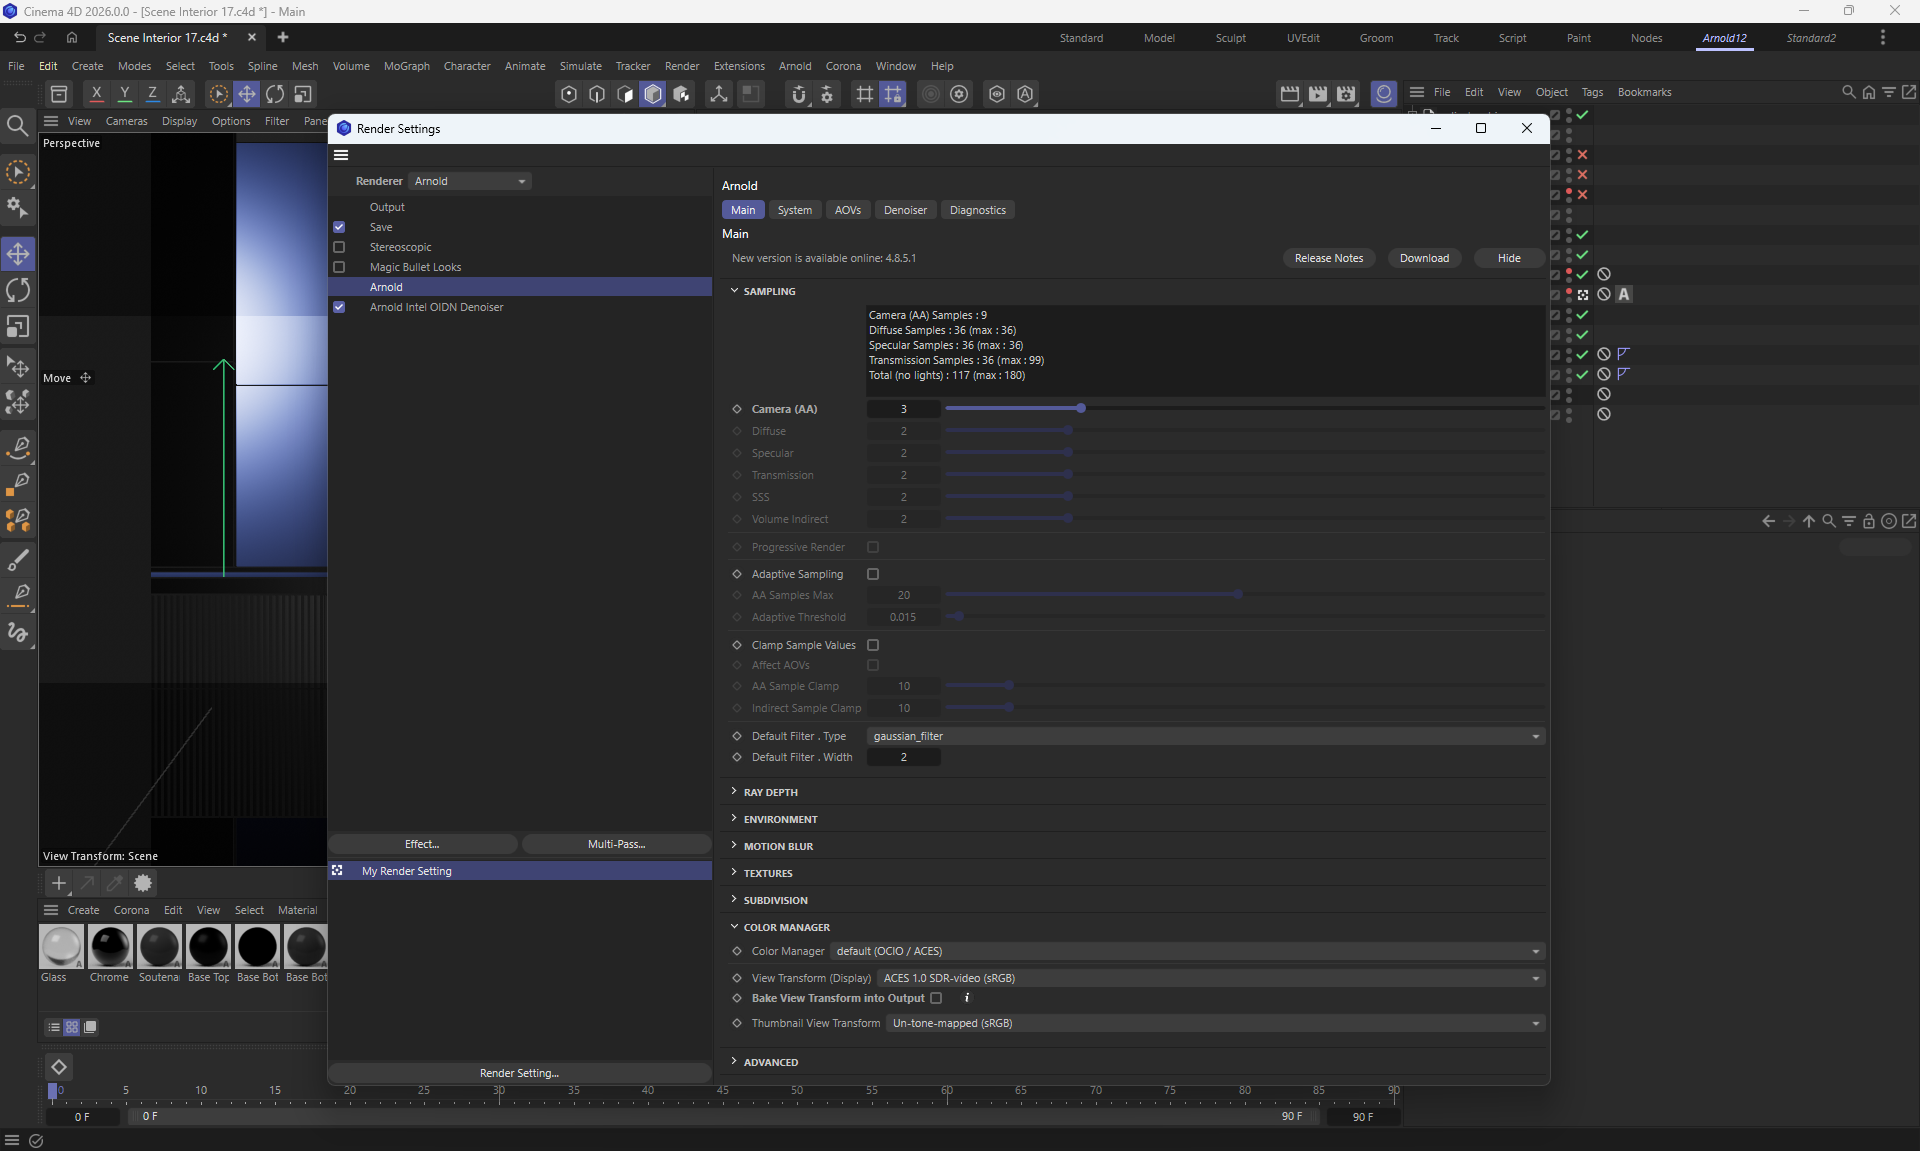
Task: Check the Clamp Sample Values checkbox
Action: pos(873,645)
